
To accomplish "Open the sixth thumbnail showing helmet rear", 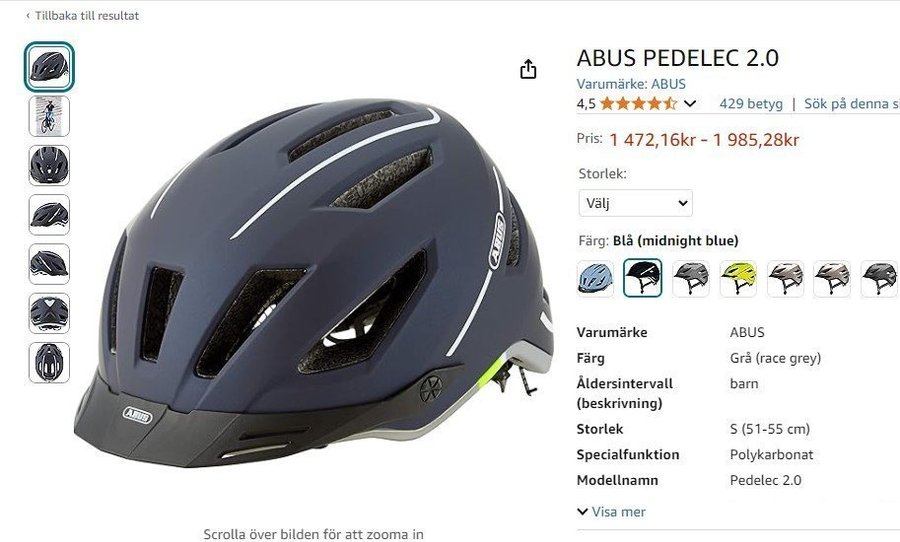I will click(49, 313).
